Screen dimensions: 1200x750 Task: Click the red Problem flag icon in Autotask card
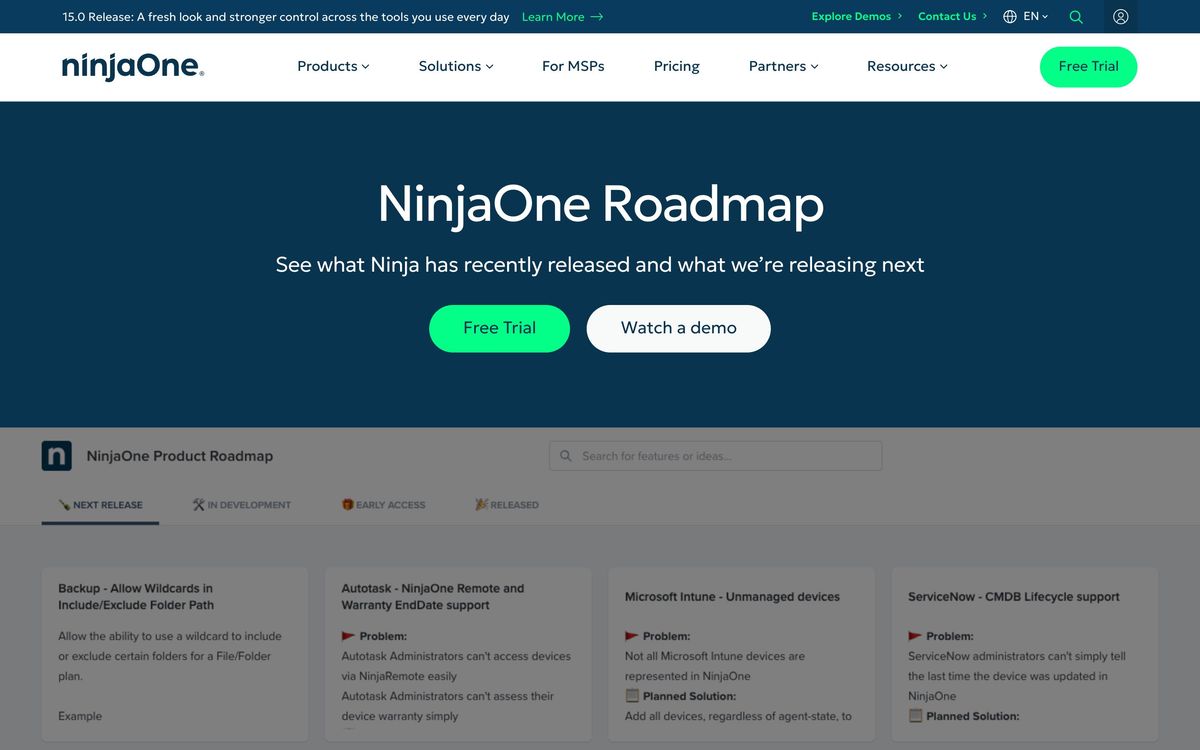coord(348,636)
